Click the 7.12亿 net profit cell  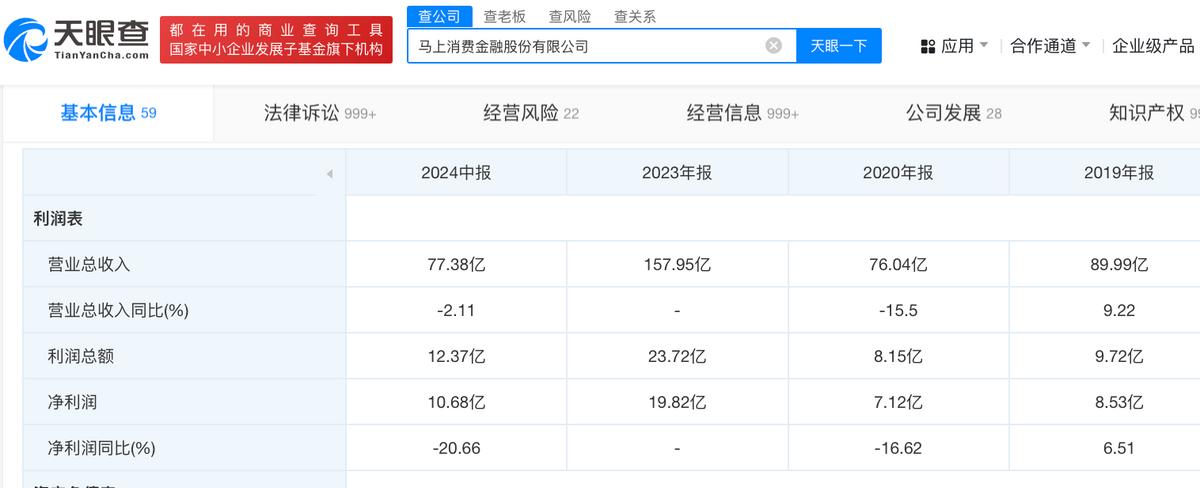pyautogui.click(x=898, y=402)
